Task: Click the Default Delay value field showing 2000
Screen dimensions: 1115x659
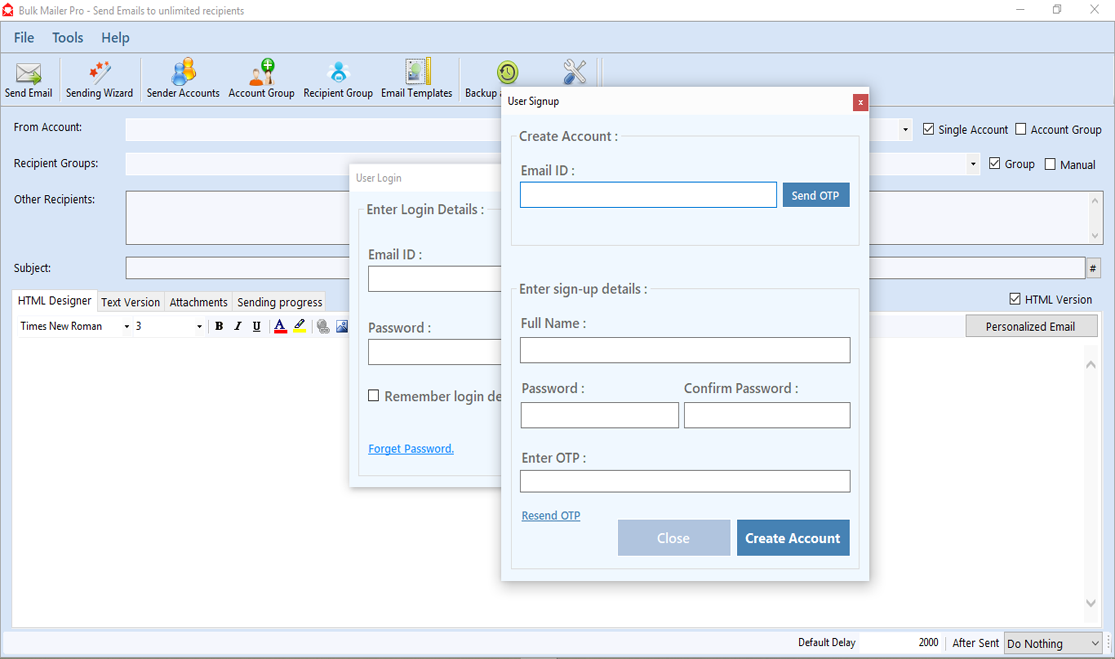Action: coord(900,643)
